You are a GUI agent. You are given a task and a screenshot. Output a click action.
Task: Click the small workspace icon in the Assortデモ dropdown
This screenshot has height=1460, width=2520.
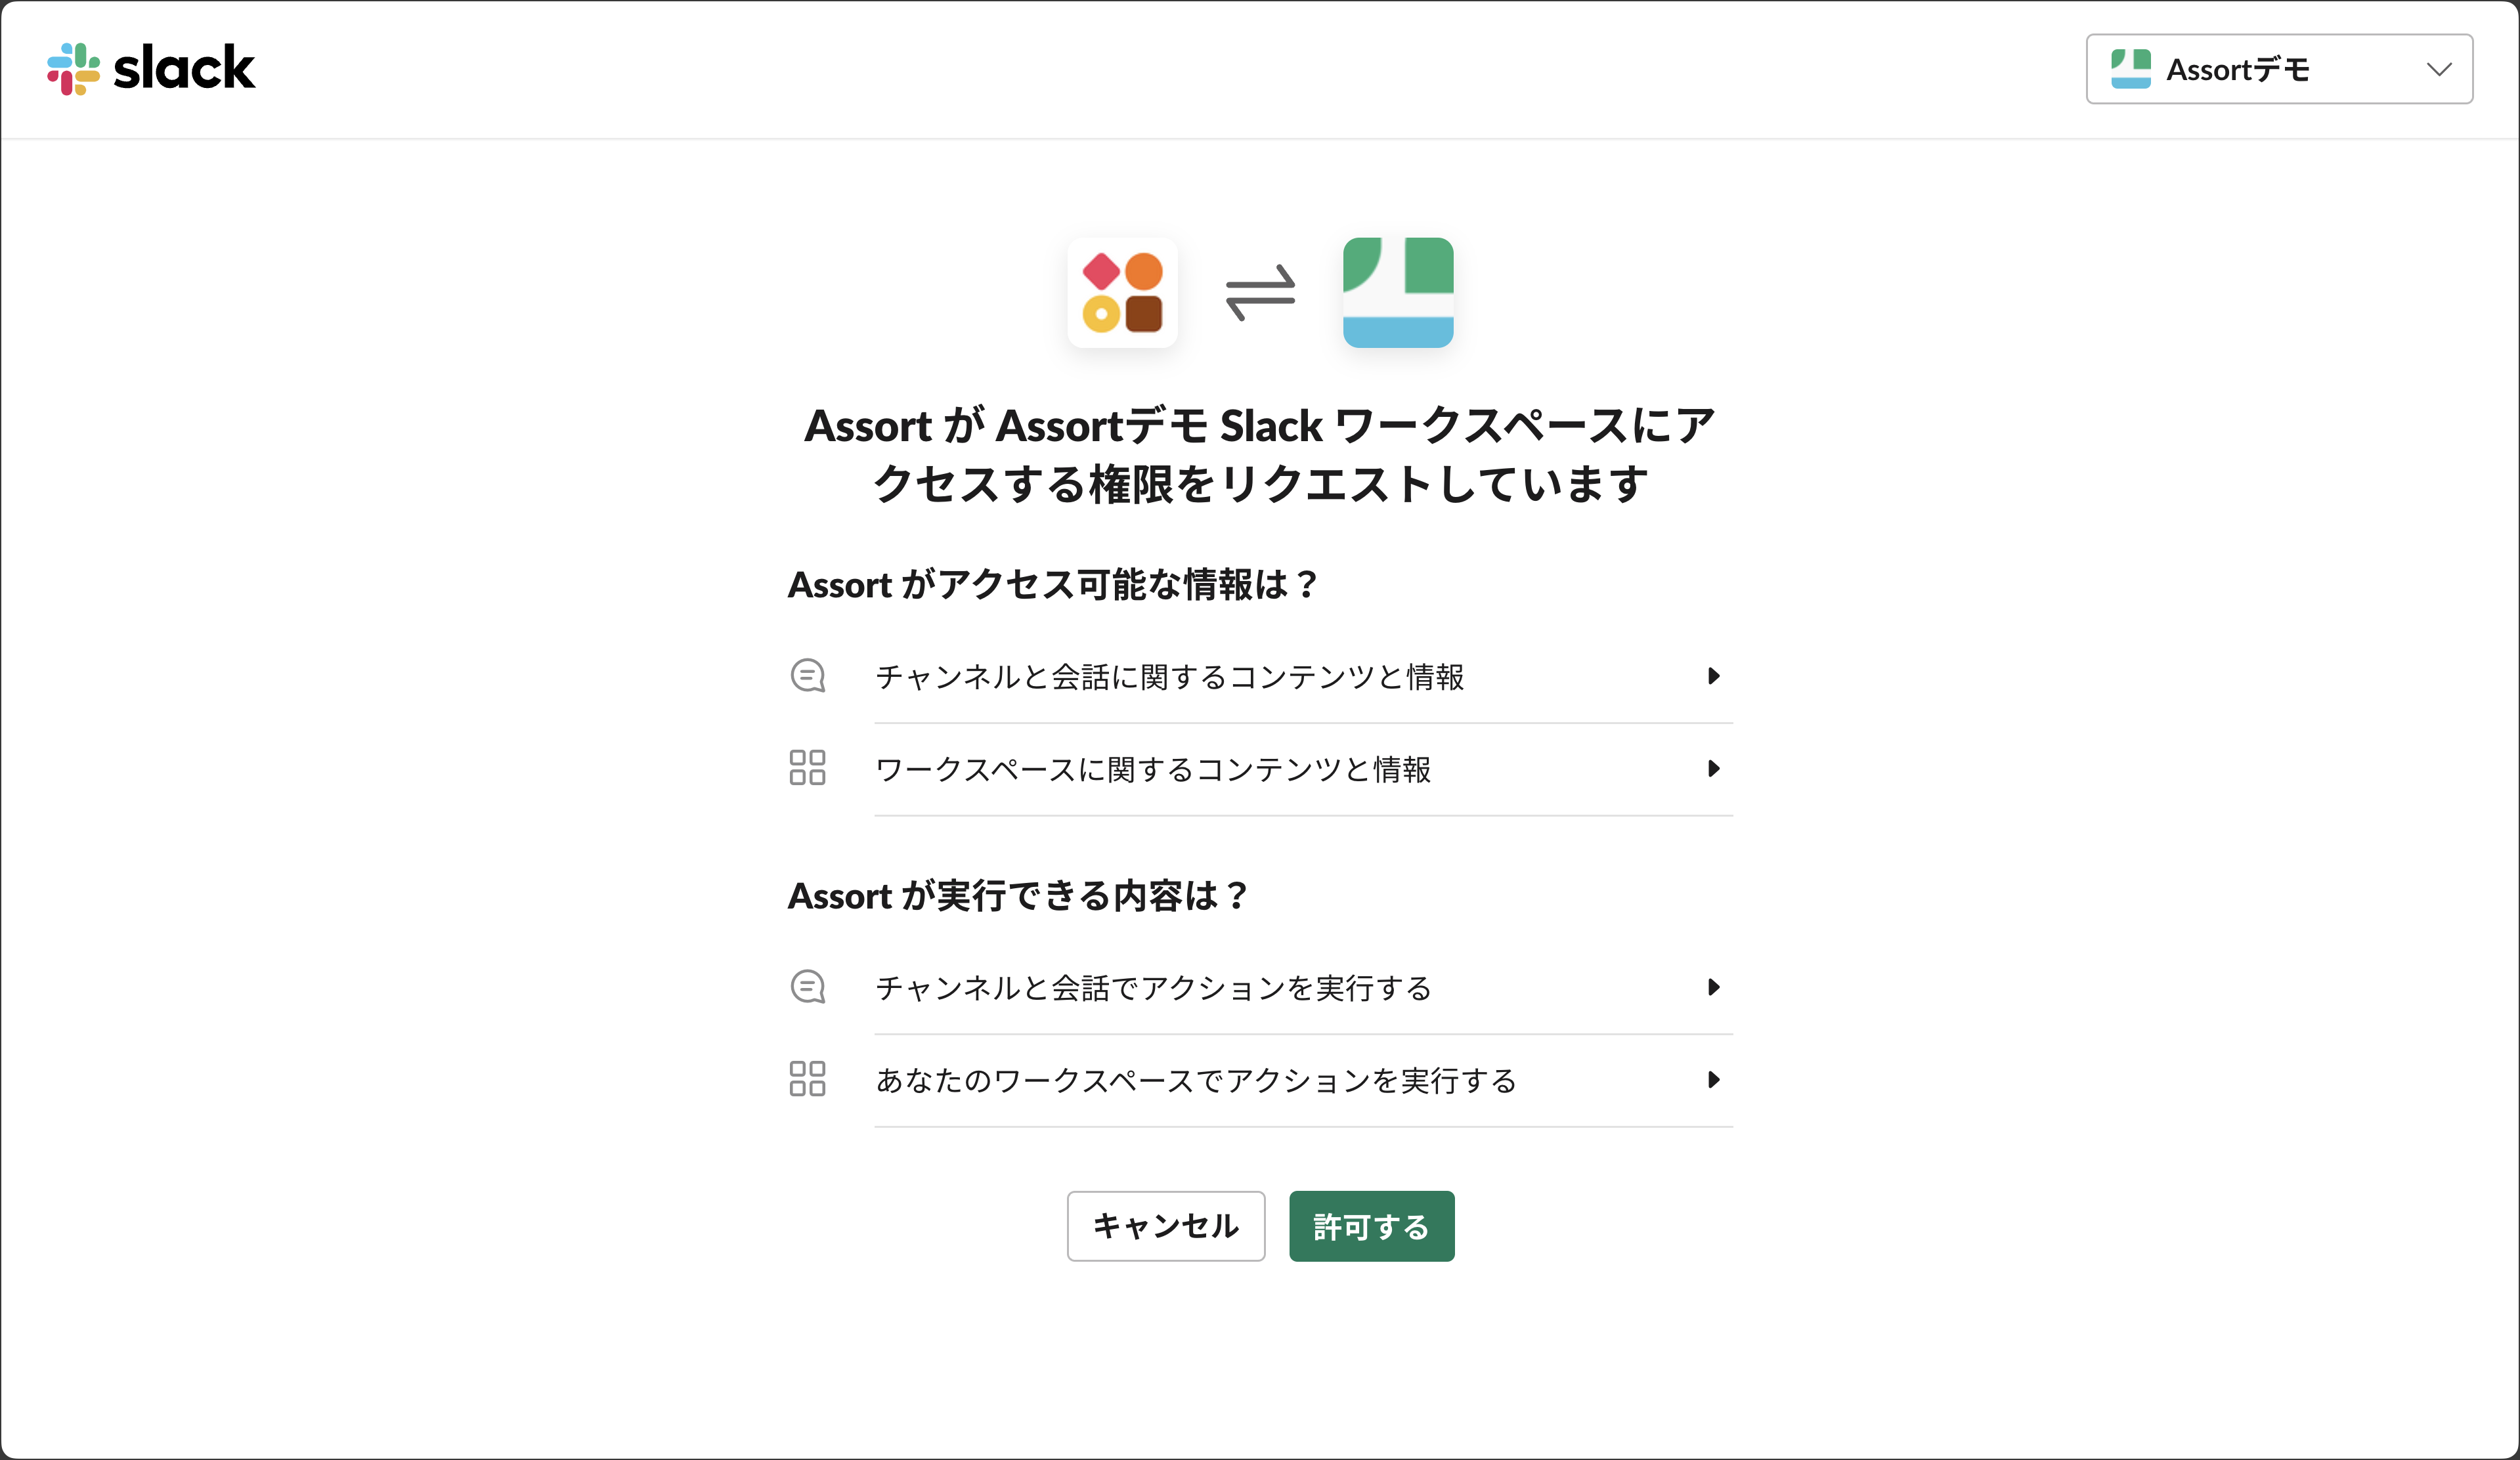pos(2130,69)
